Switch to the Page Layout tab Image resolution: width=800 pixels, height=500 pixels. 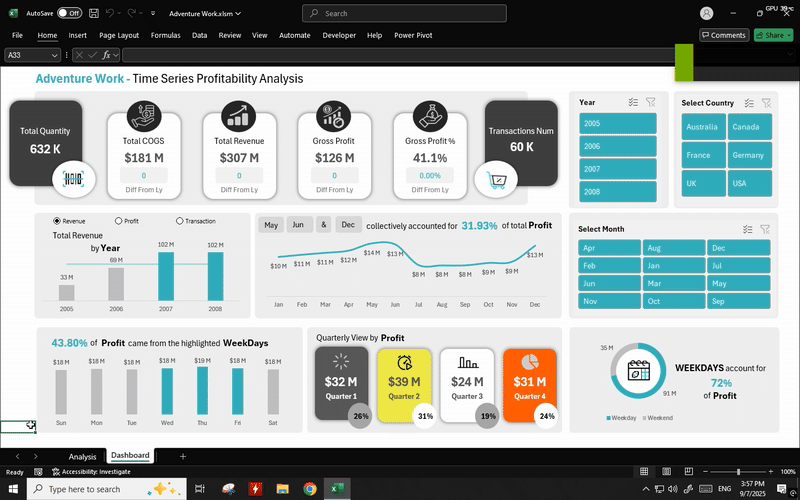click(x=119, y=35)
